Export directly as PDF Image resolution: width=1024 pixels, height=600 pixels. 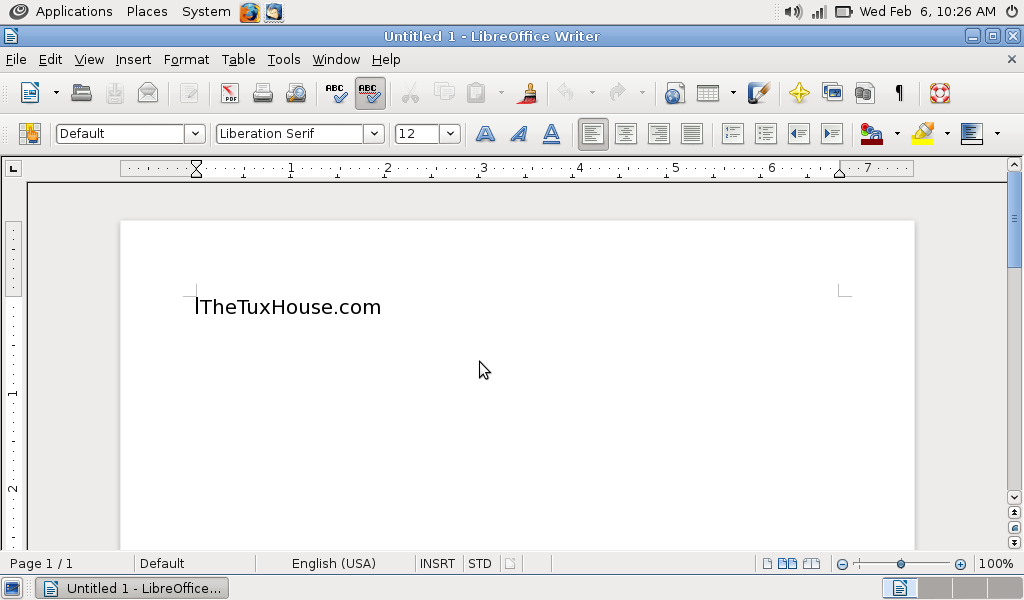point(230,93)
